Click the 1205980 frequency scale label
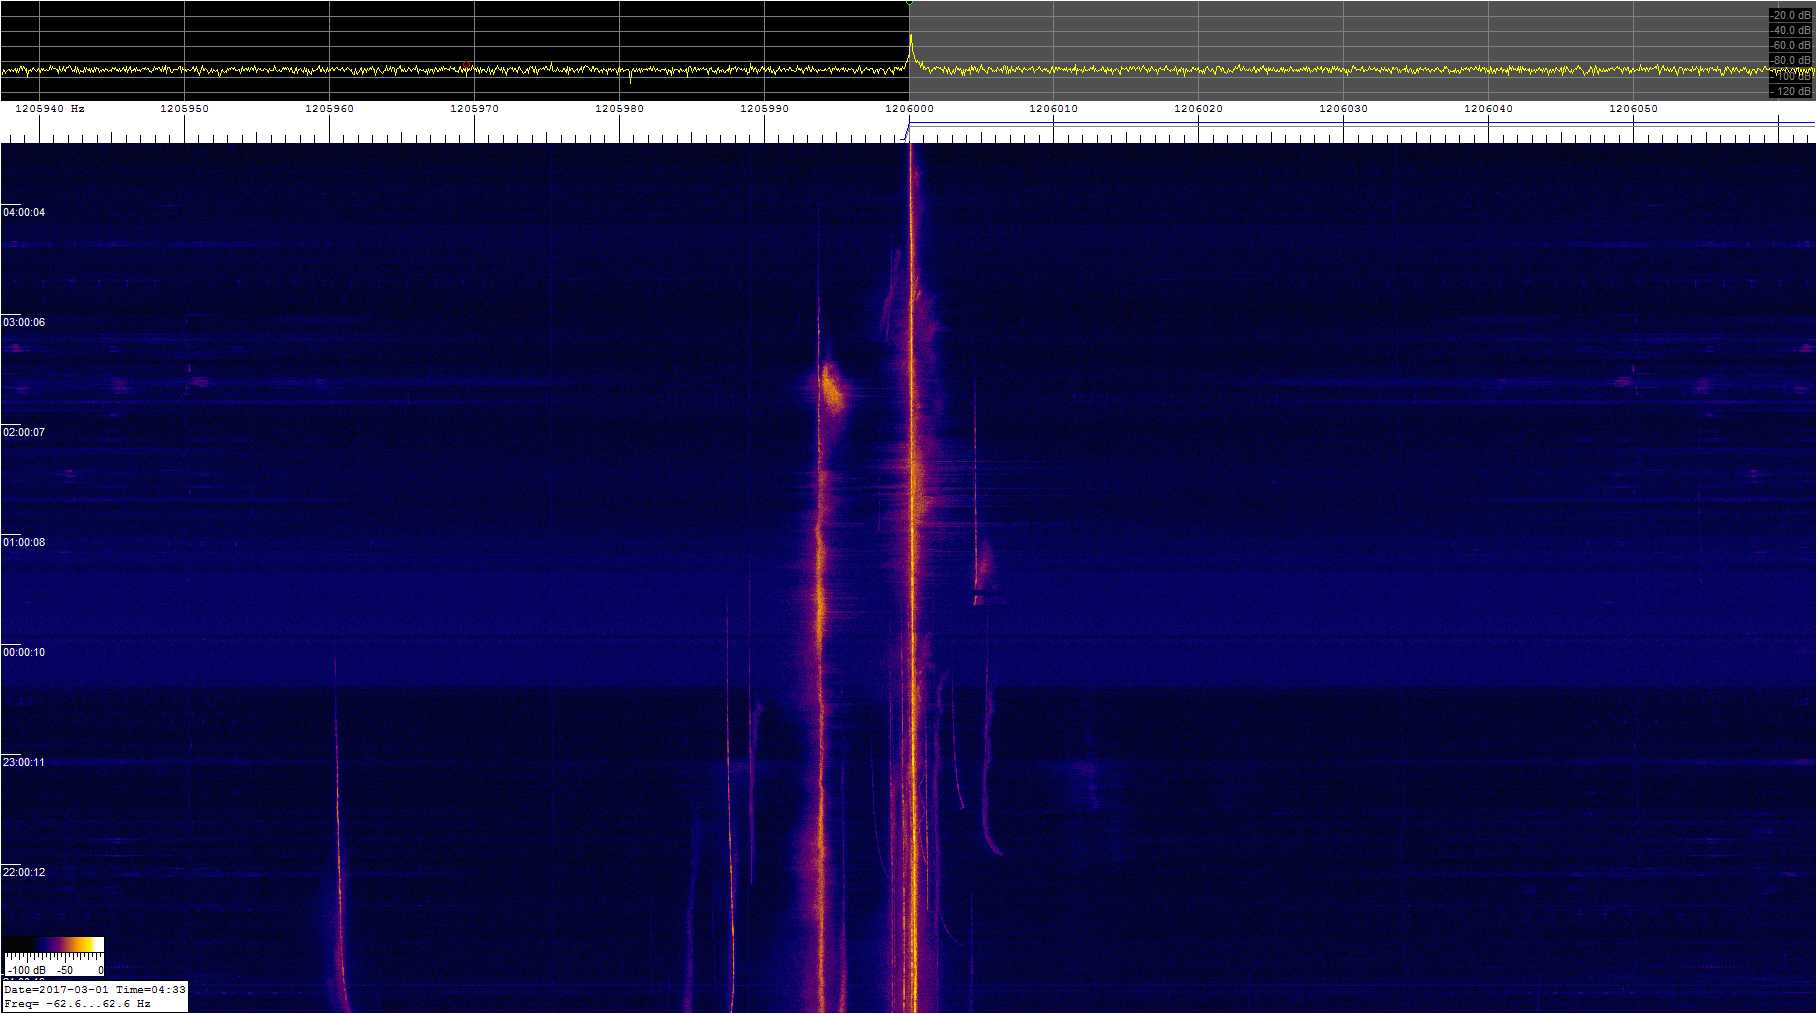 click(619, 108)
